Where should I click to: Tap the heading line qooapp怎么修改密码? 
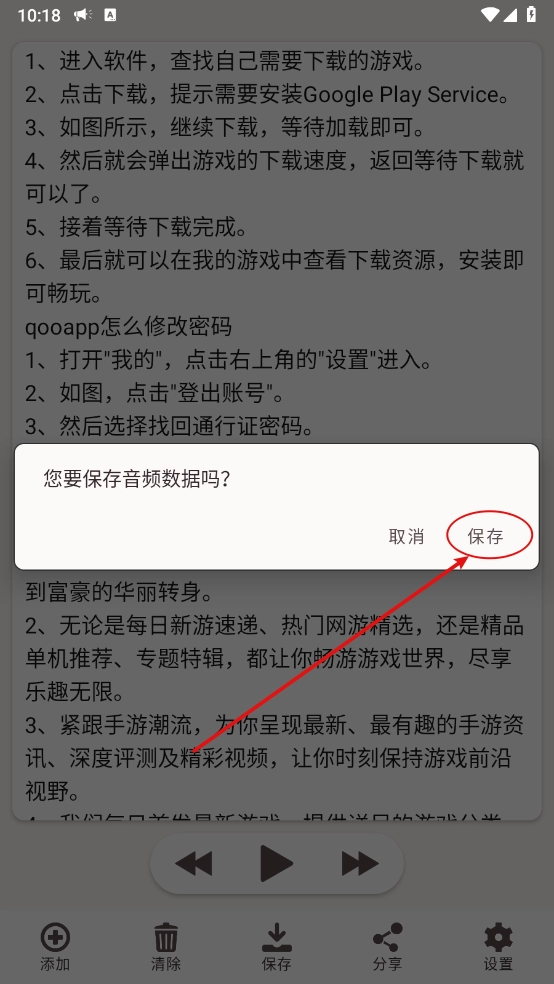pos(129,327)
